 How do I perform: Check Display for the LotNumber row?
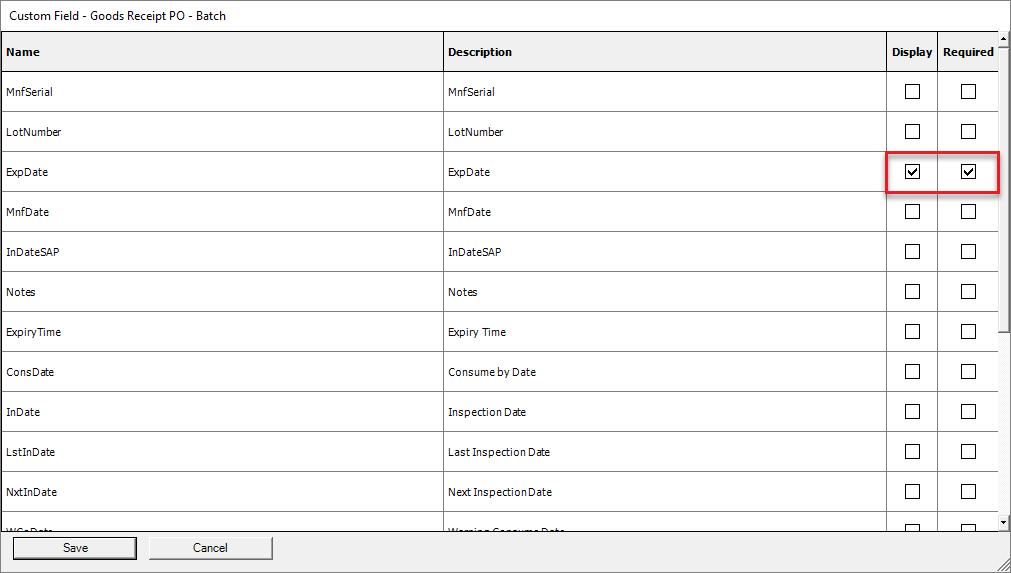pyautogui.click(x=912, y=132)
